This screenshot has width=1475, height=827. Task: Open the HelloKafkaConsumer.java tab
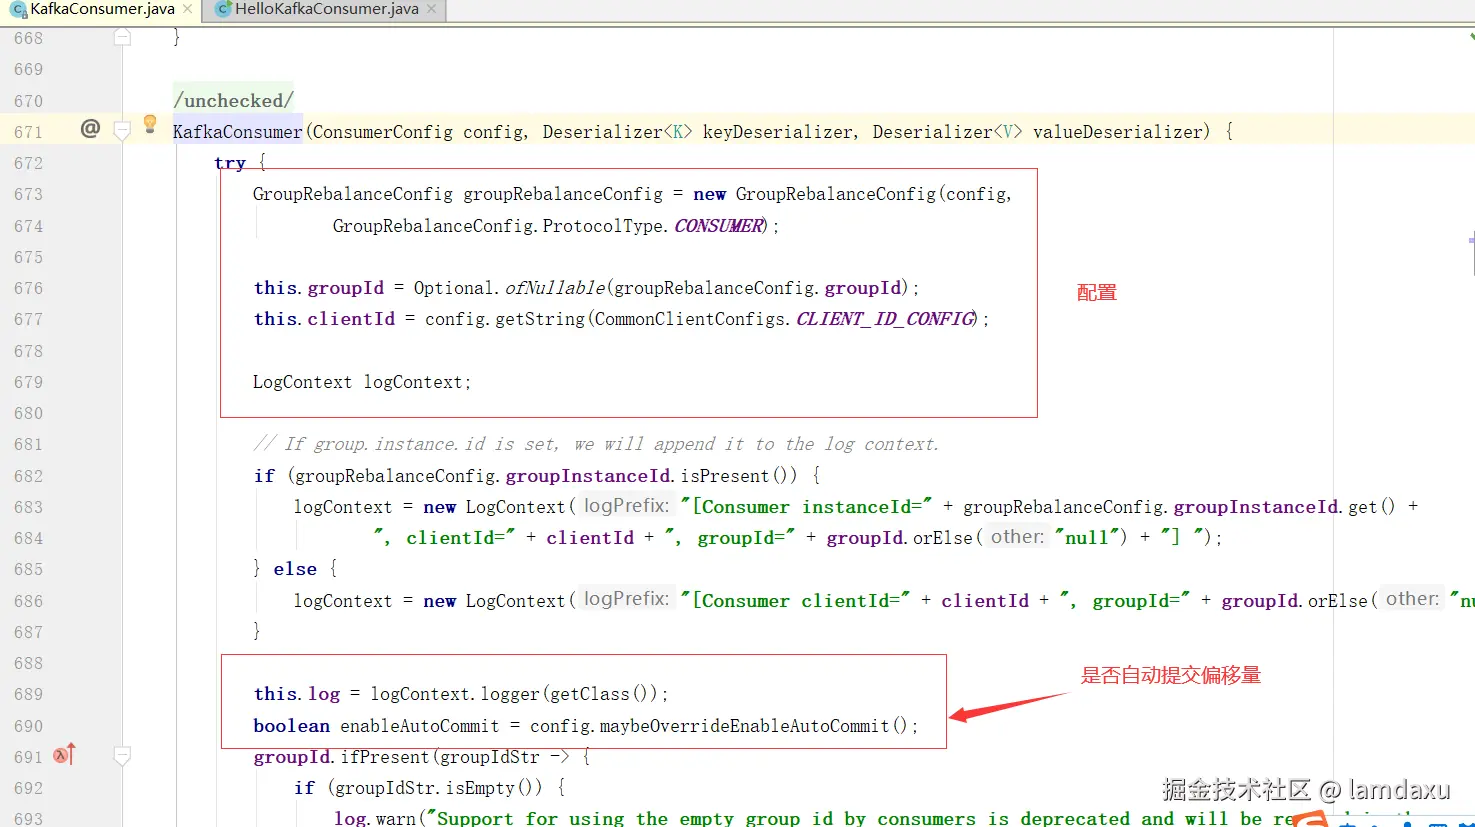(326, 9)
